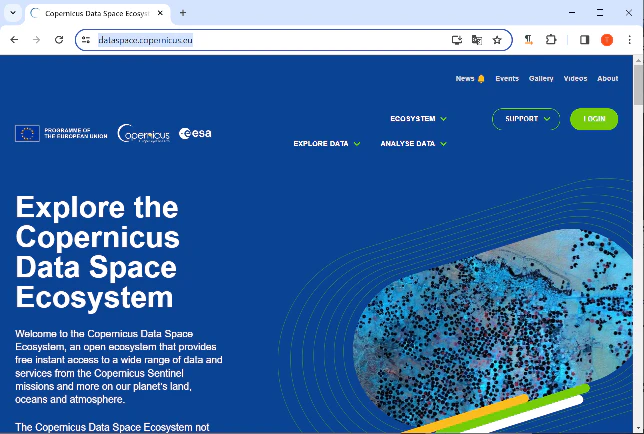Open the paragraph extension icon
644x434 pixels.
point(529,40)
